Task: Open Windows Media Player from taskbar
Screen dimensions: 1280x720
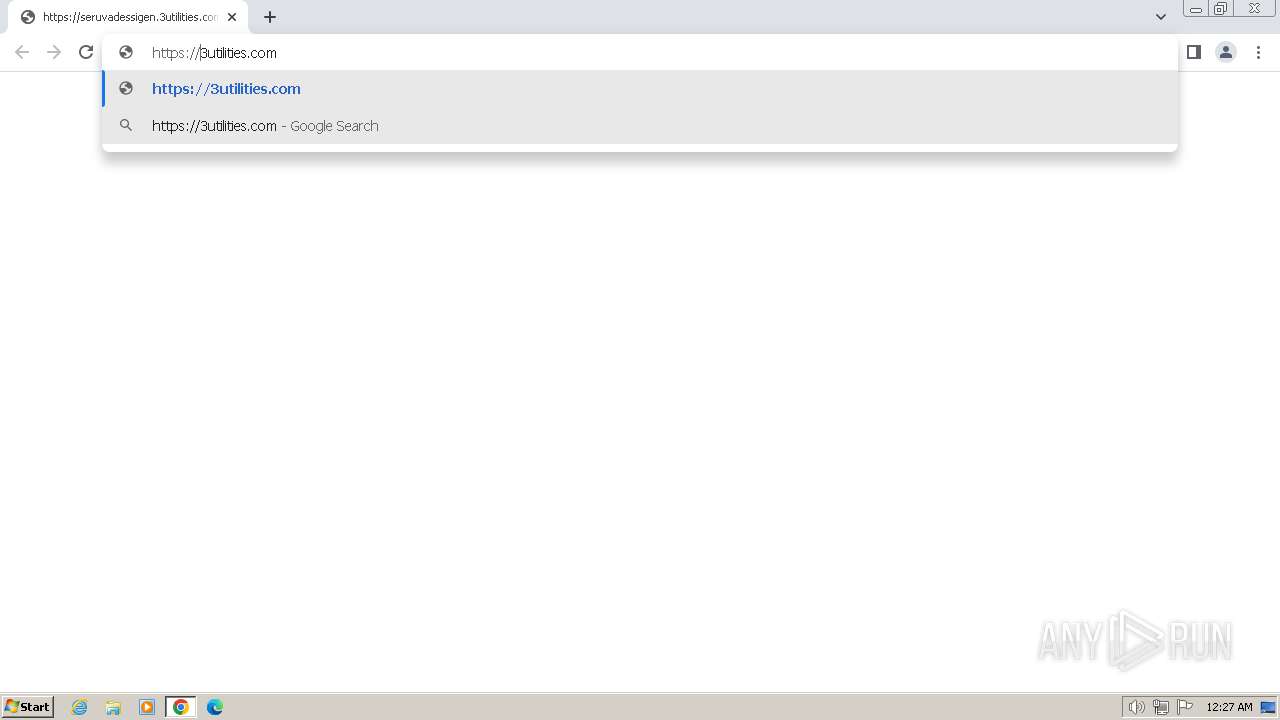Action: click(147, 707)
